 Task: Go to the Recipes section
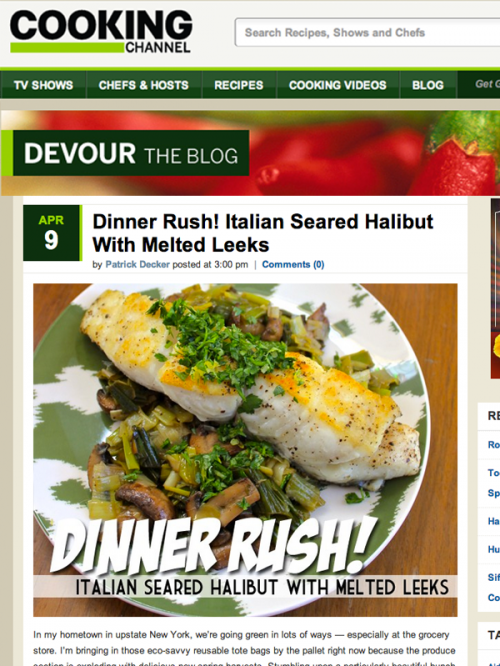pos(239,85)
